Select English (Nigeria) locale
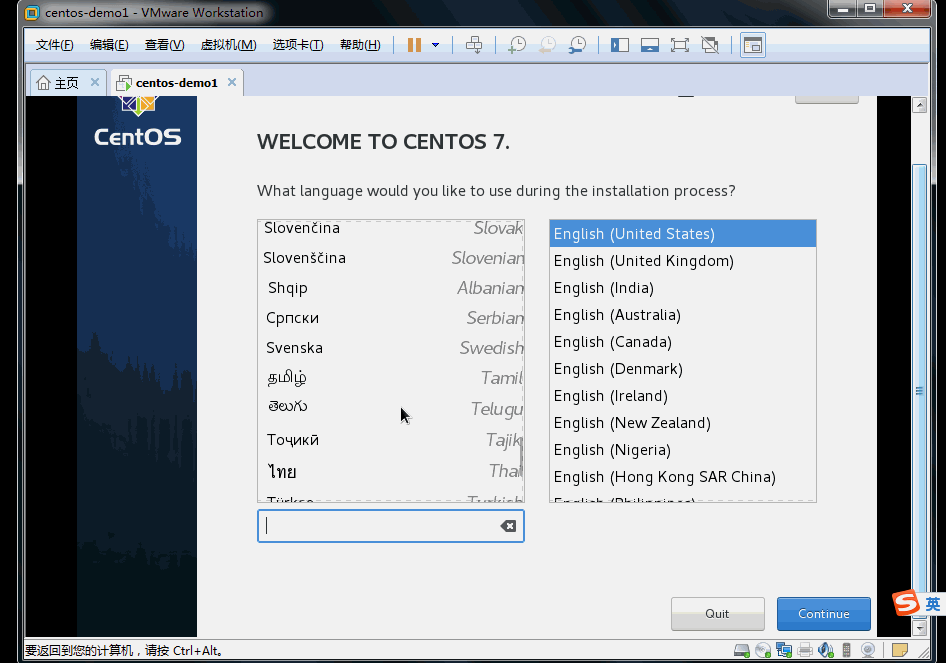This screenshot has width=946, height=663. [682, 450]
